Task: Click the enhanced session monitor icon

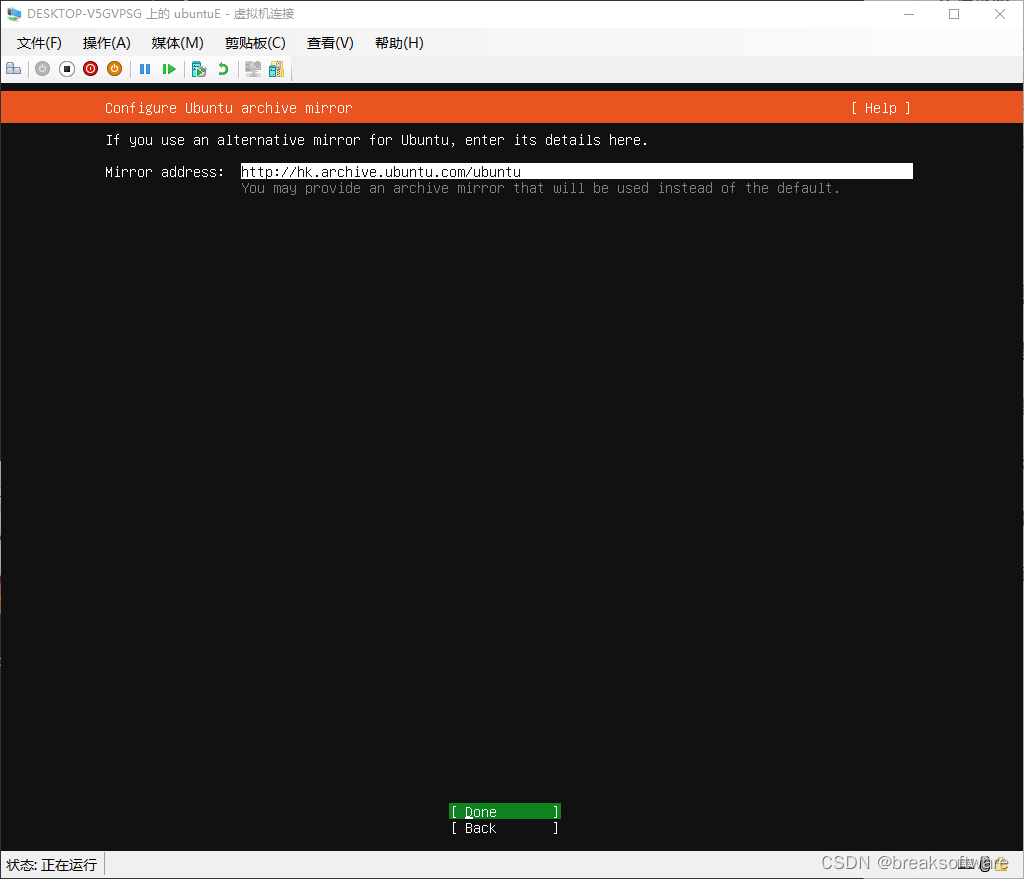Action: pos(253,69)
